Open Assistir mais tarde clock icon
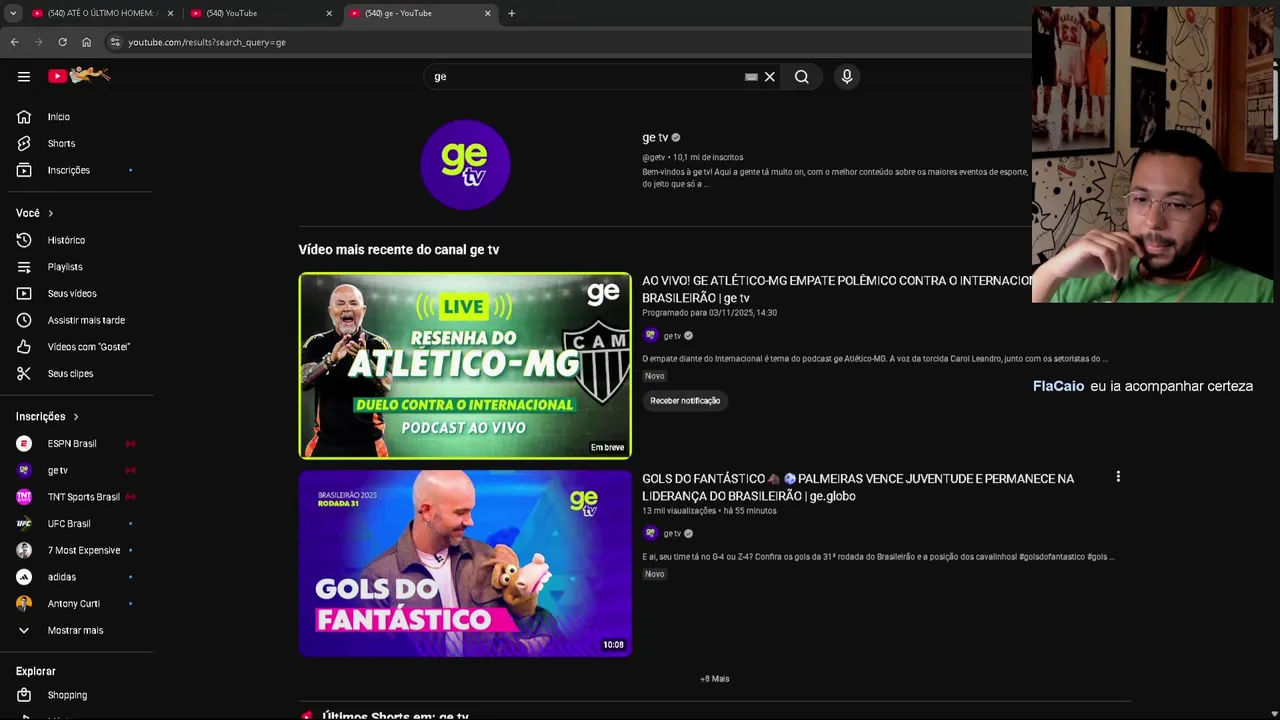Screen dimensions: 1280x720 click(x=24, y=320)
